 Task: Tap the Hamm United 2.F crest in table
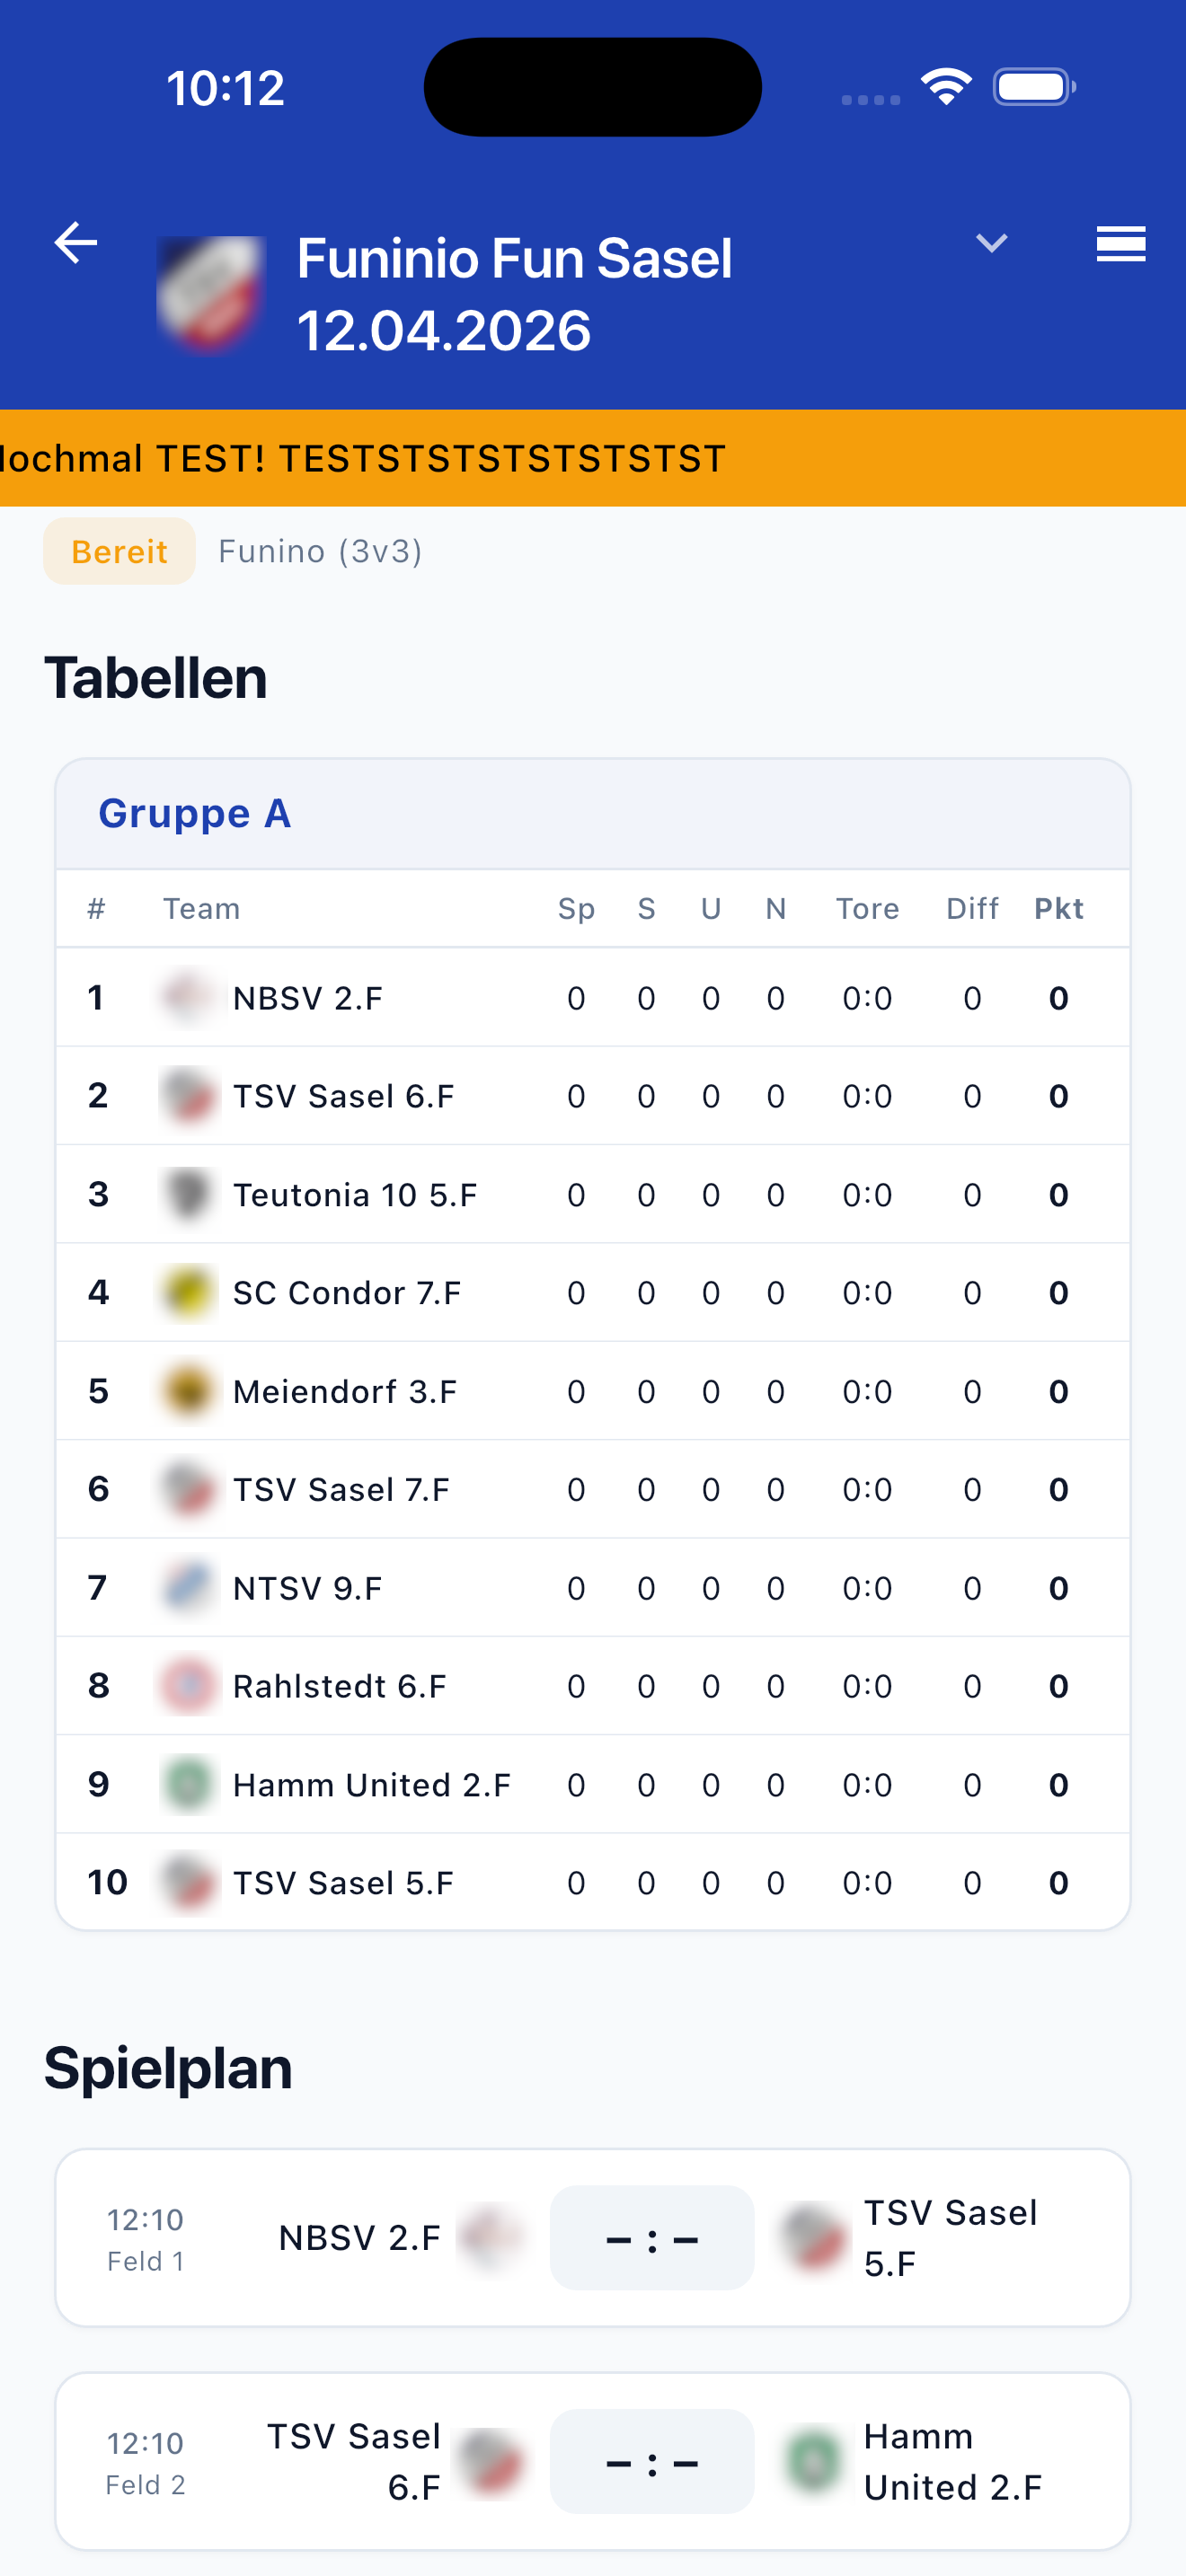click(x=188, y=1785)
